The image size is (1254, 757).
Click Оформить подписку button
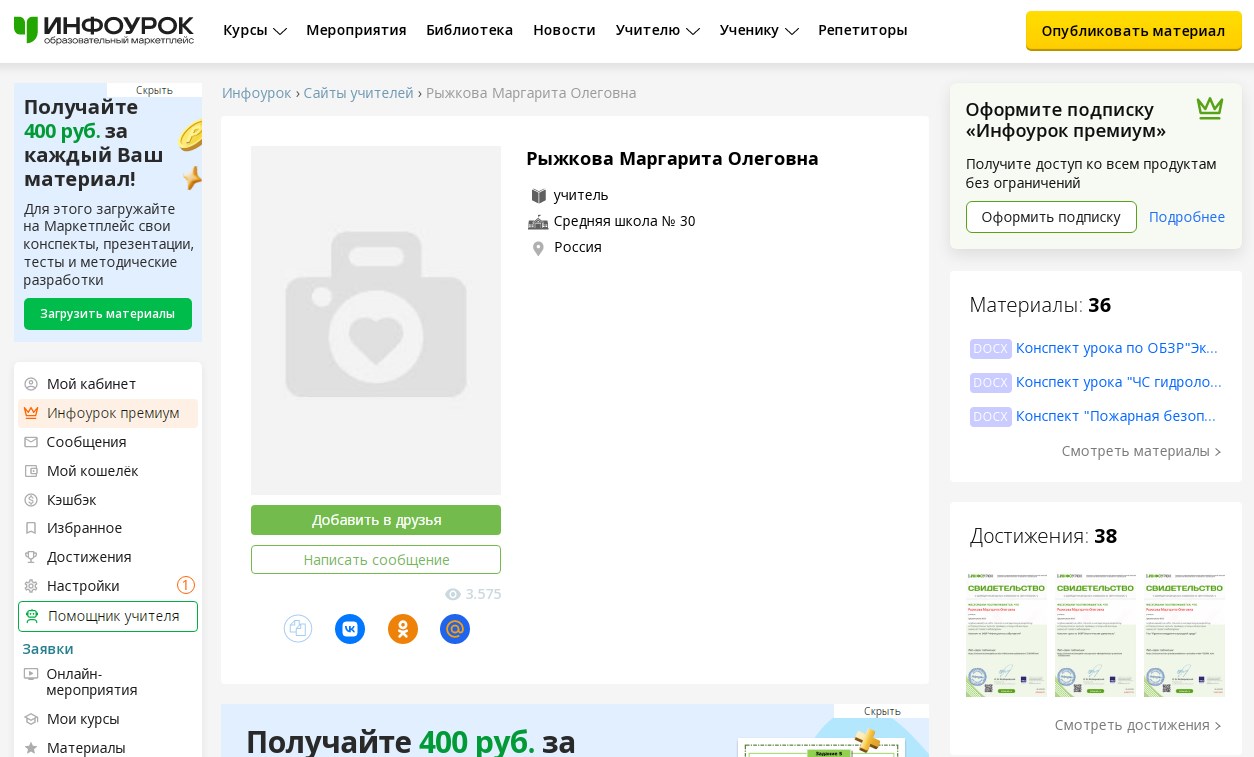[x=1051, y=217]
